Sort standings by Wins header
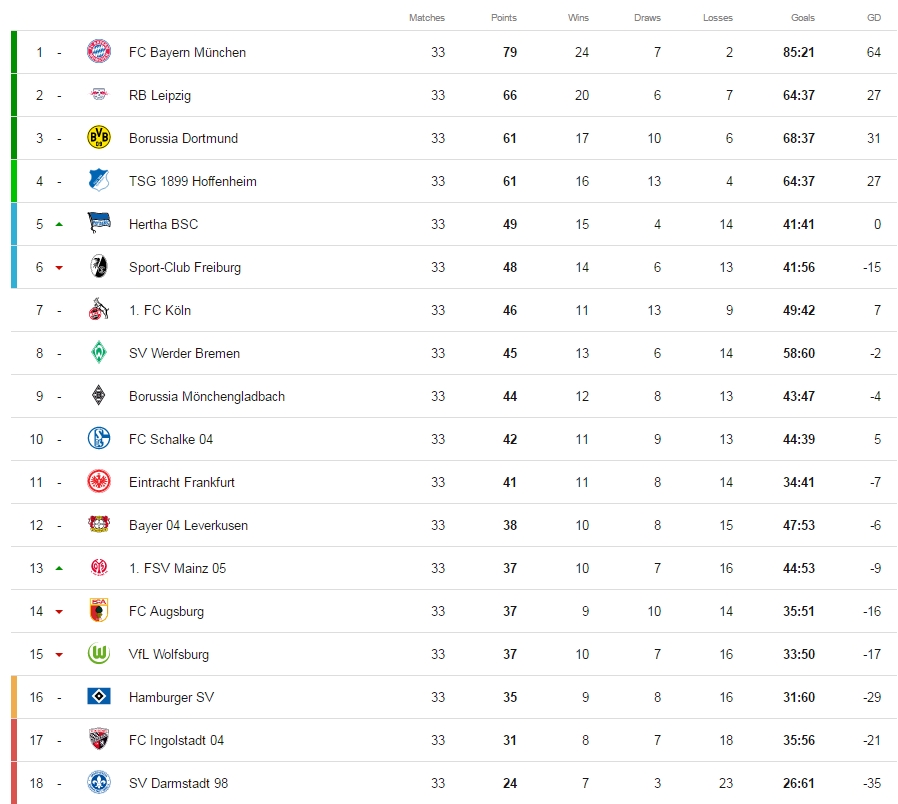Screen dimensions: 898x804 pyautogui.click(x=578, y=18)
